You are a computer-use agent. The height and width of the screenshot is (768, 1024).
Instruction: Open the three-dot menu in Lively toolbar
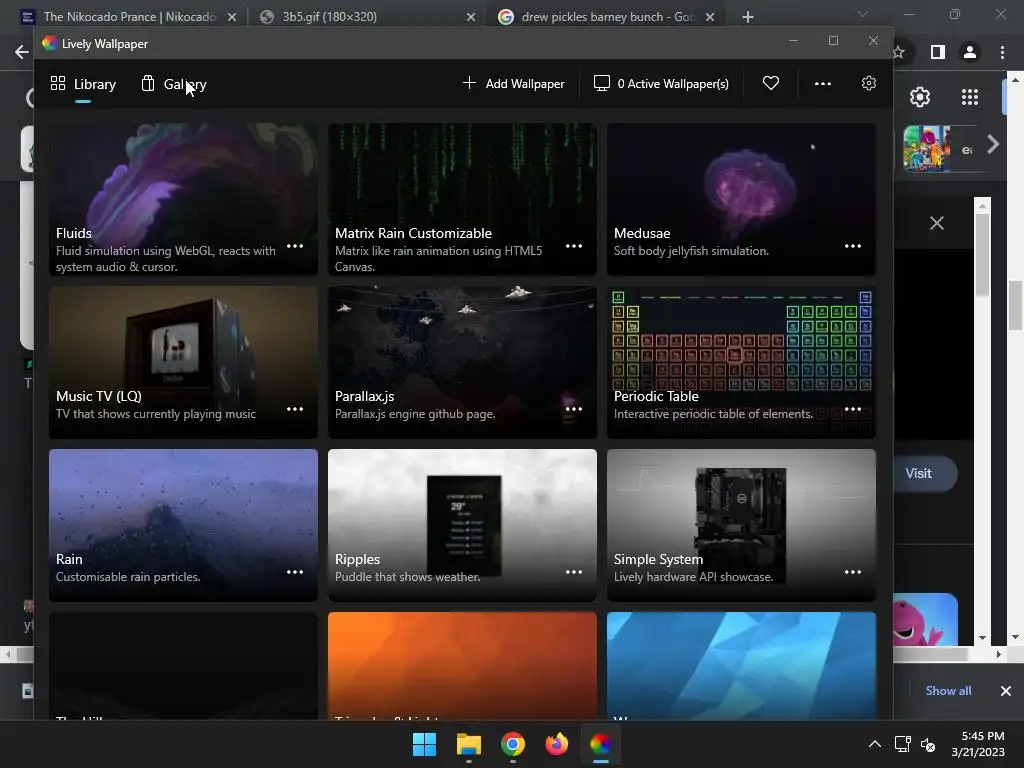click(x=823, y=84)
